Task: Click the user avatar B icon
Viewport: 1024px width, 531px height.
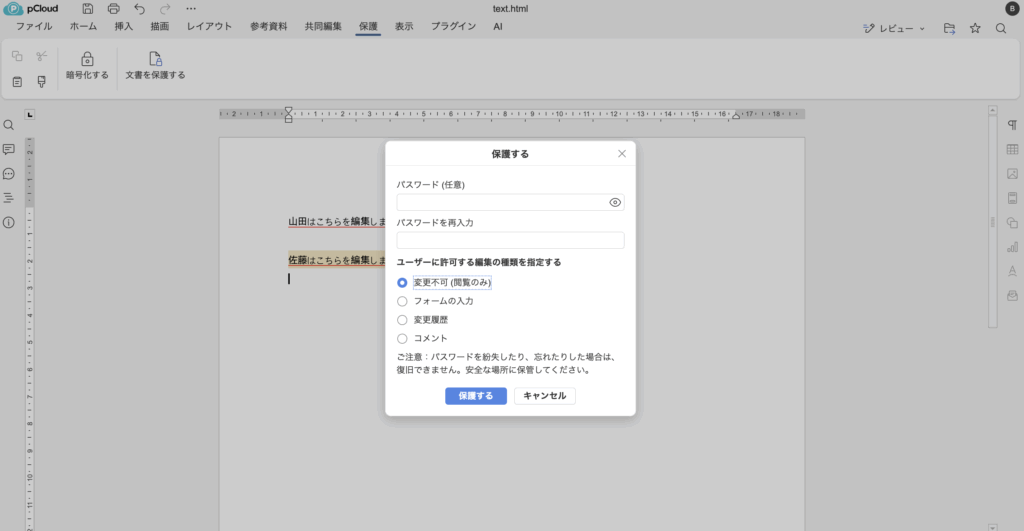Action: coord(1012,8)
